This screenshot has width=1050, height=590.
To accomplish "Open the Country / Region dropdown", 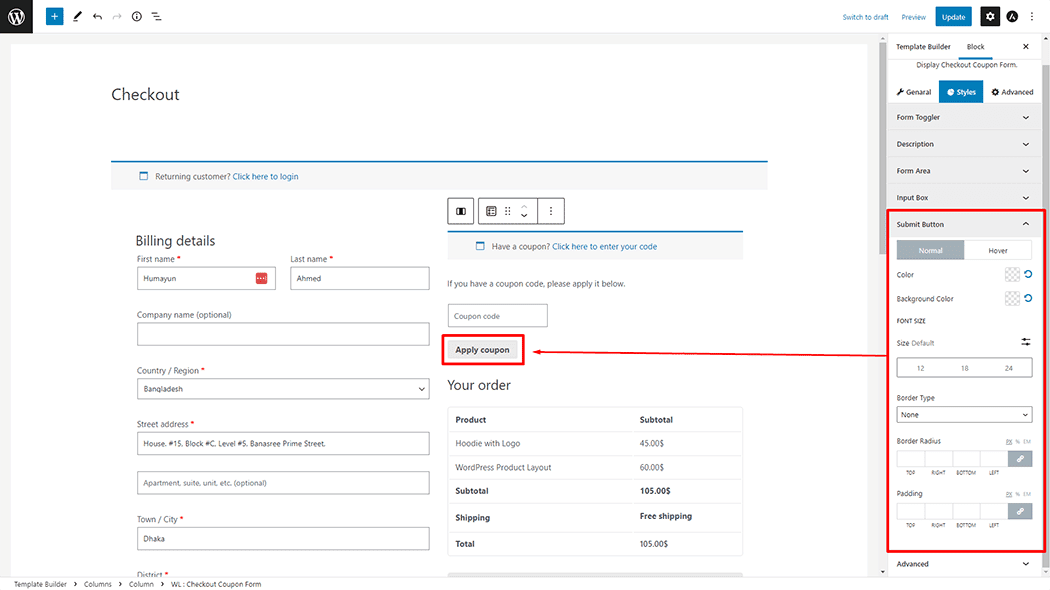I will click(283, 389).
